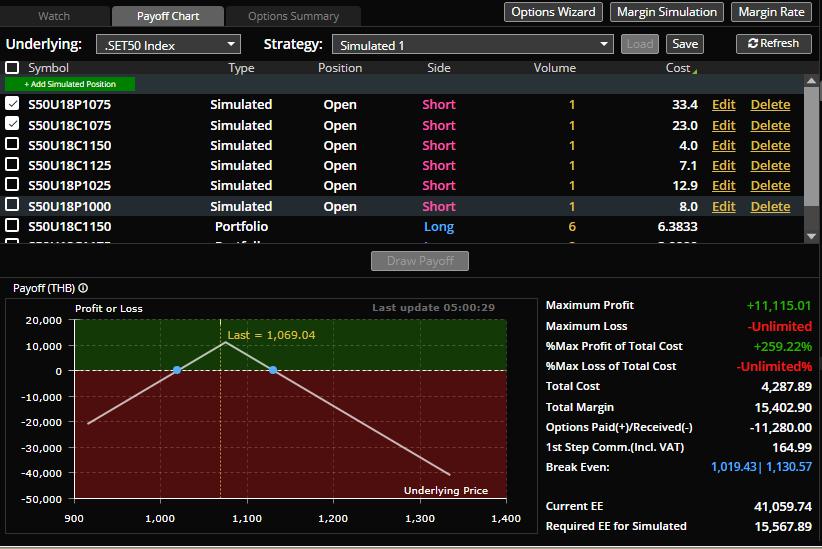822x549 pixels.
Task: Save the current strategy
Action: (685, 44)
